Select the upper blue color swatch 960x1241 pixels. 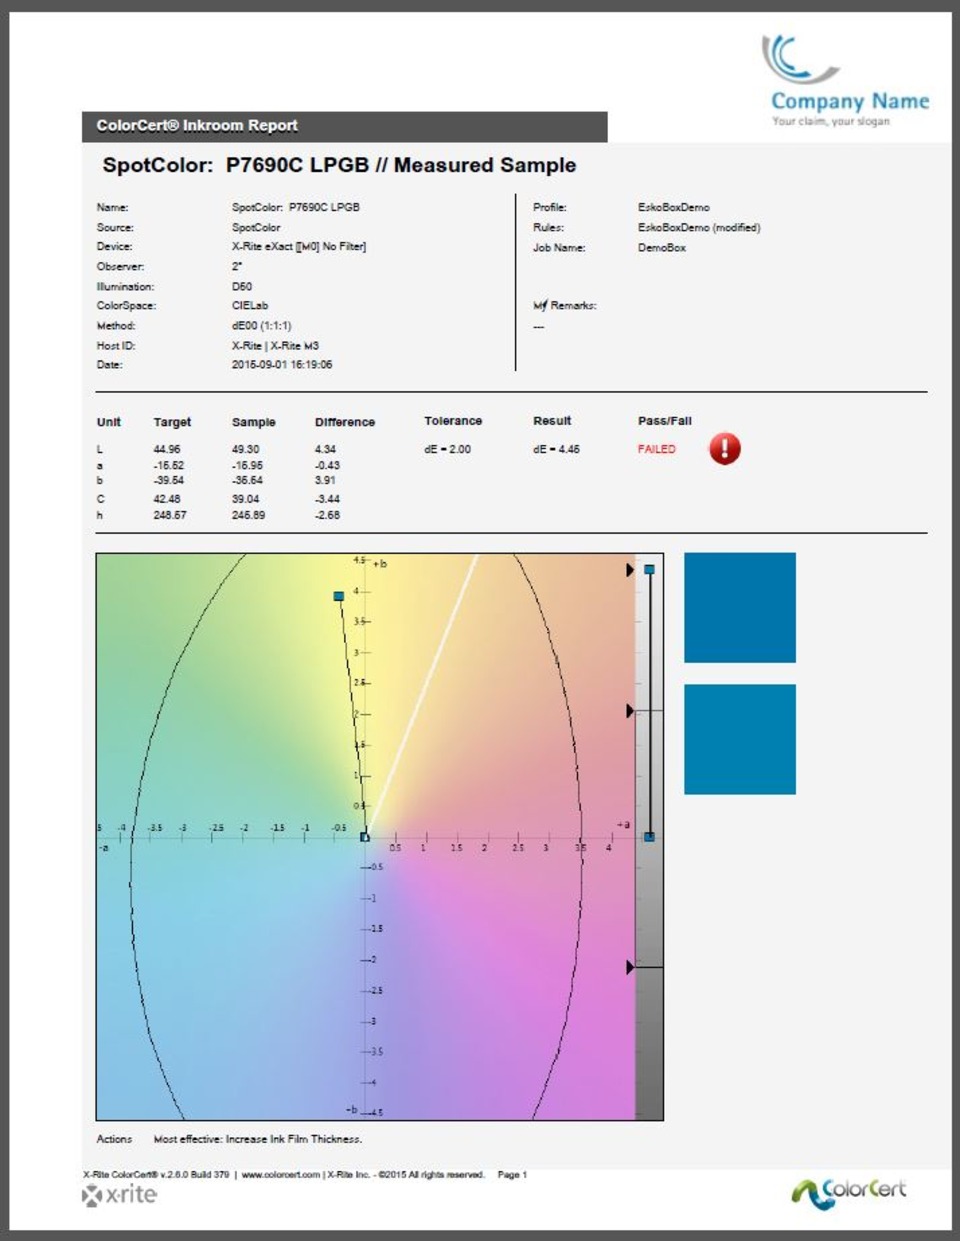[x=740, y=608]
